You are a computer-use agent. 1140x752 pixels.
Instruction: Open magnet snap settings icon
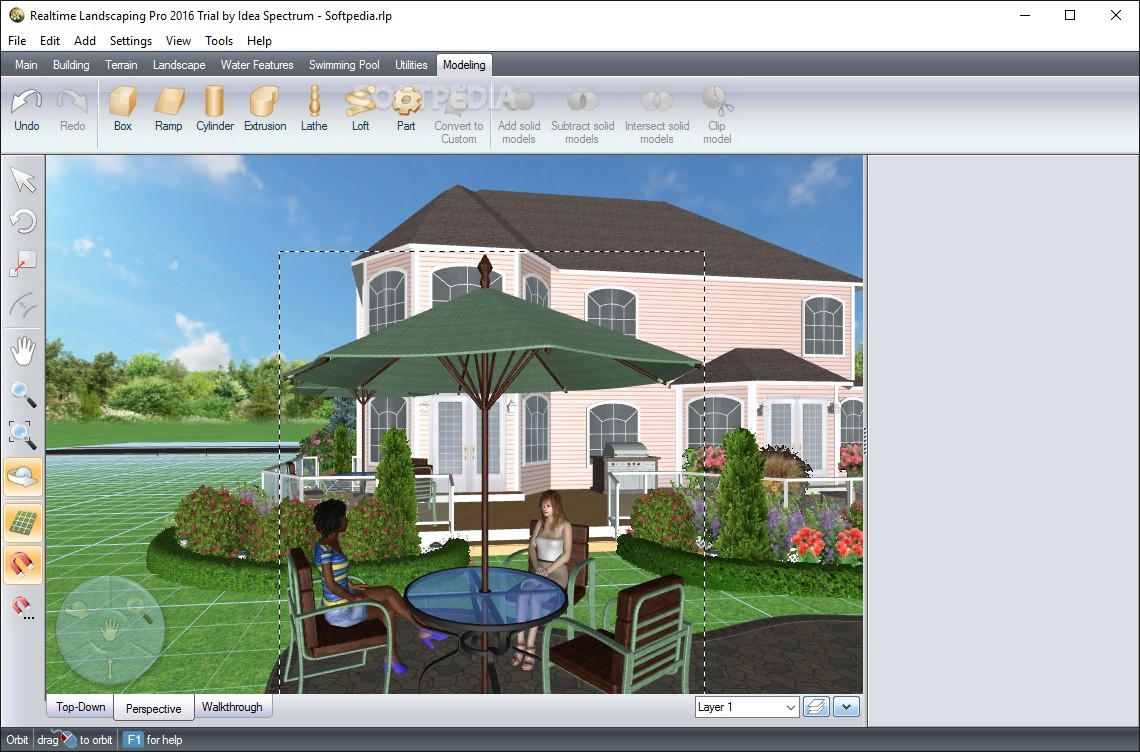coord(23,608)
